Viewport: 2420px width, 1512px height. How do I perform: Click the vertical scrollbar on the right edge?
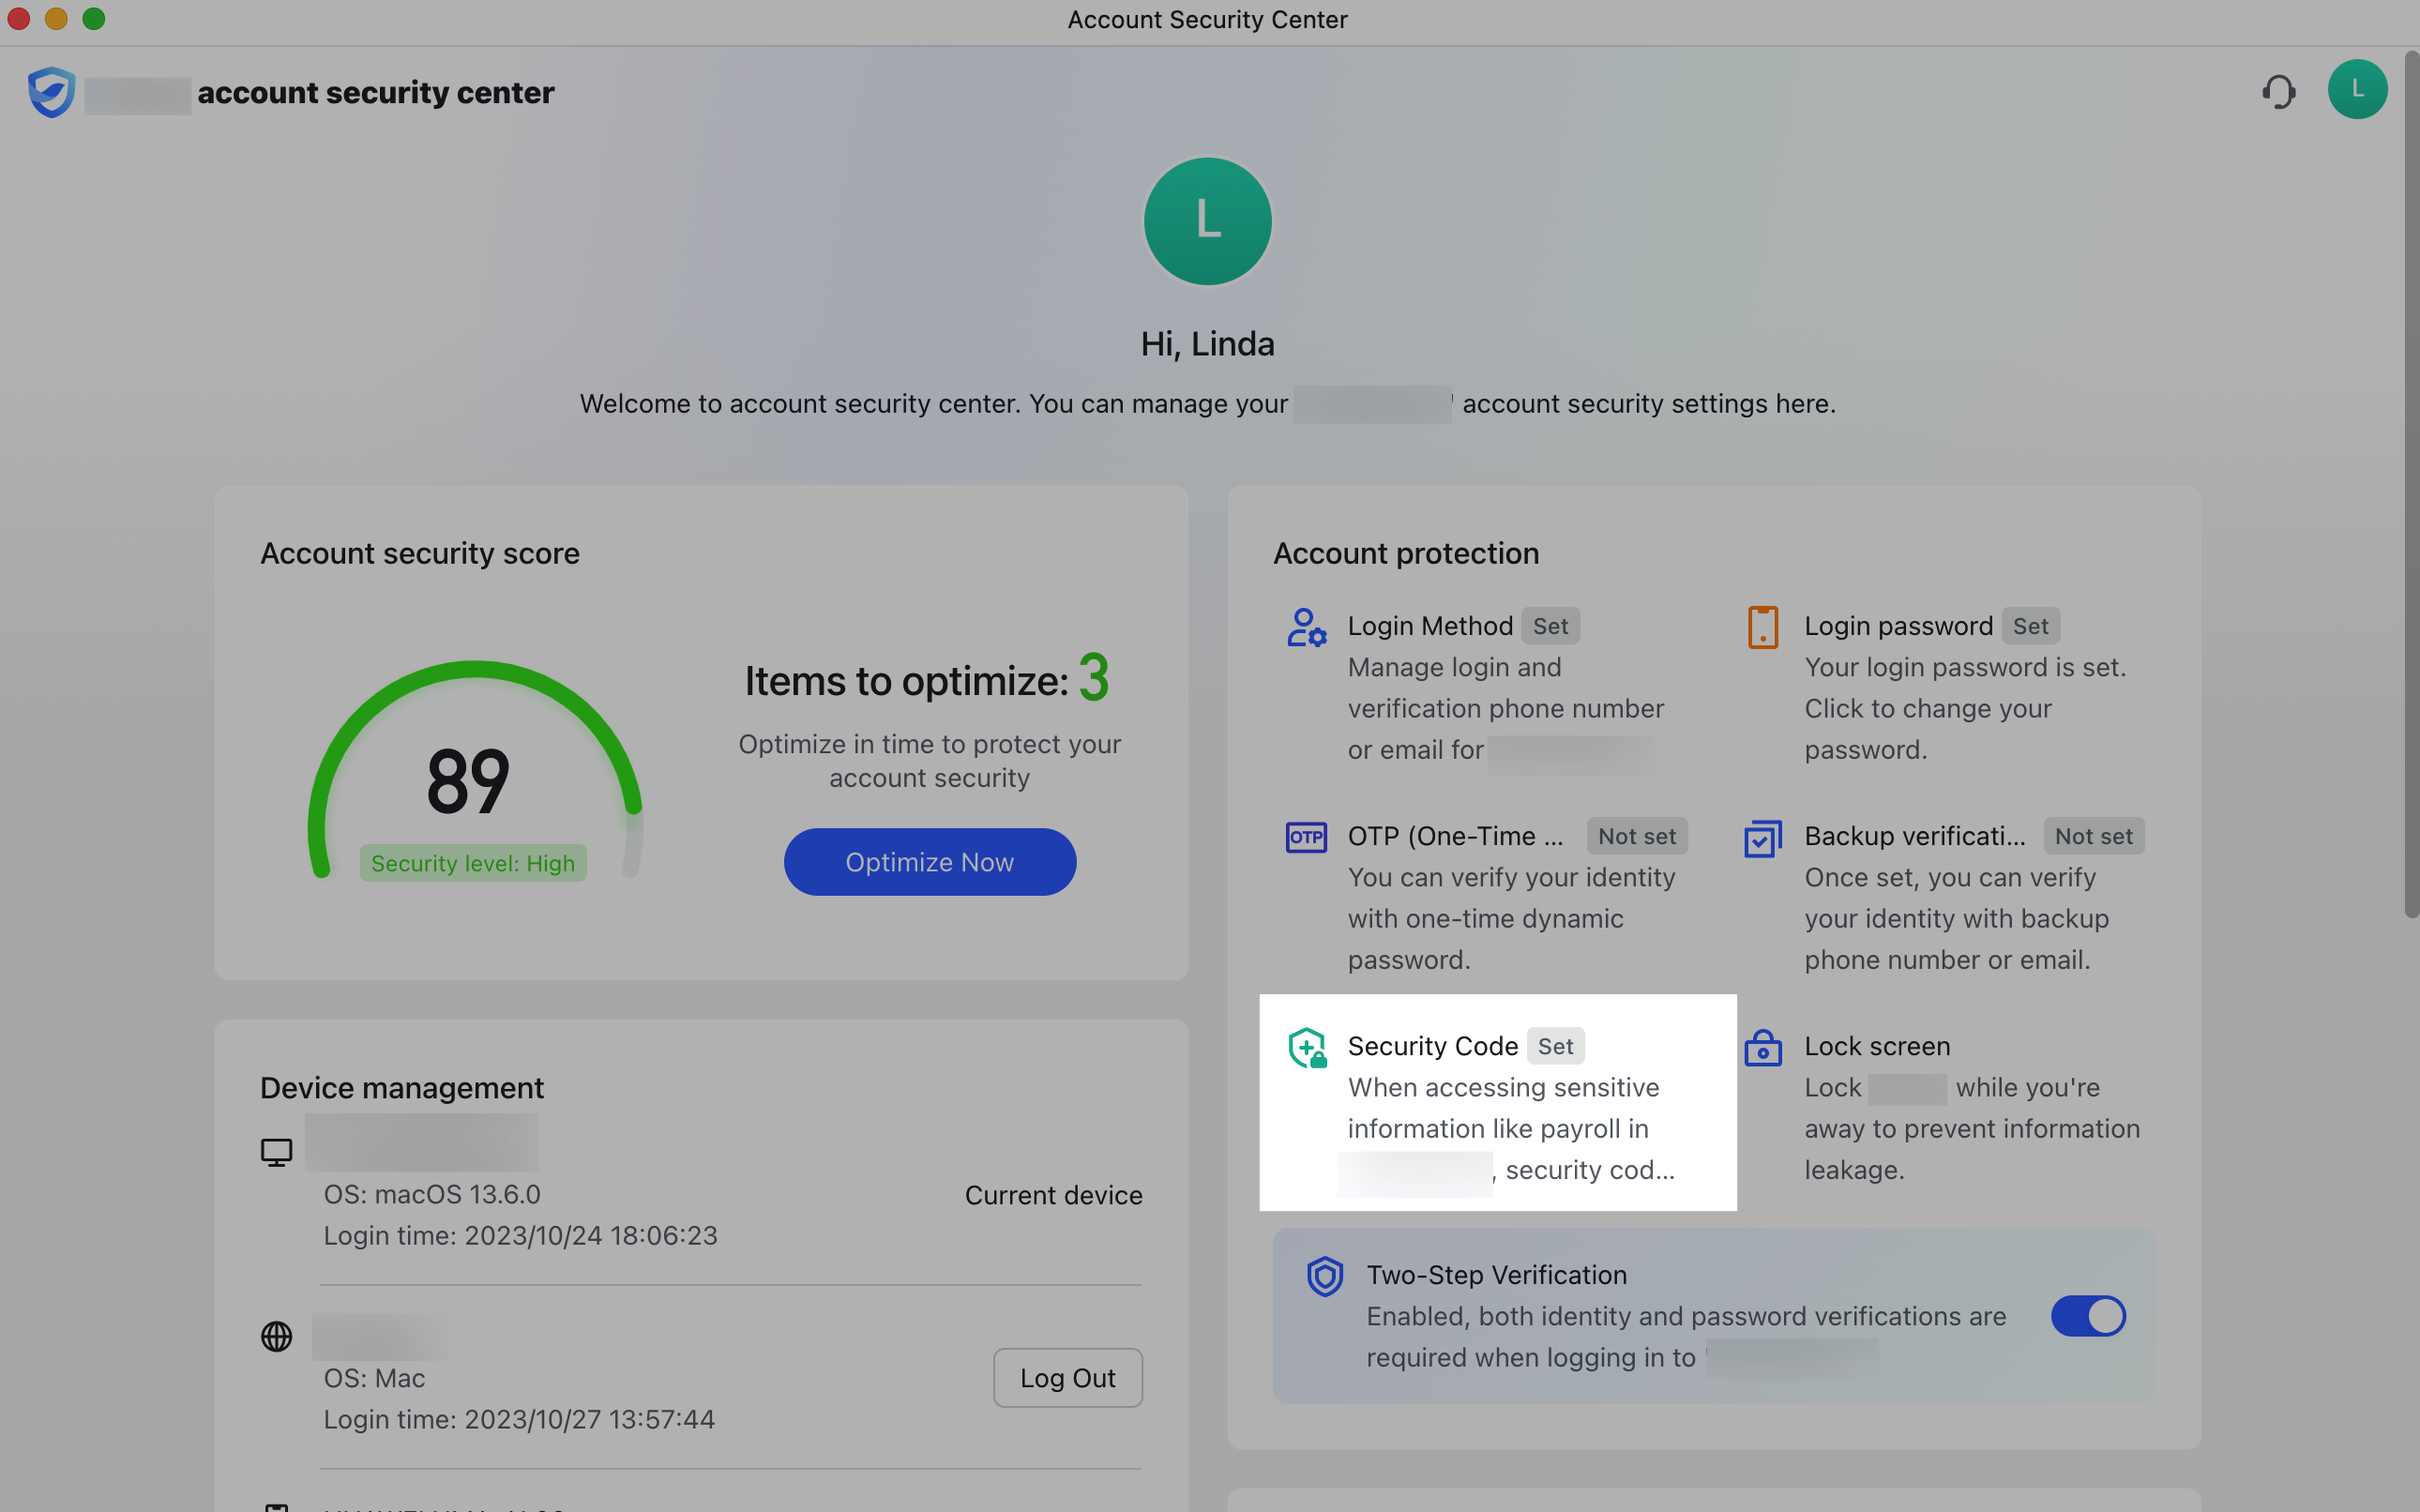click(2410, 500)
